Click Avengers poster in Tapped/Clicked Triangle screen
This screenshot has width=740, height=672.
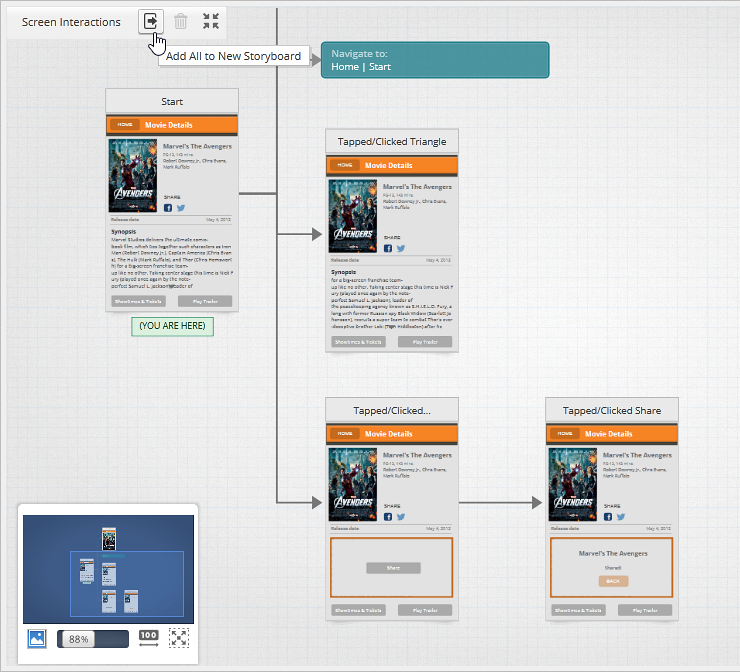(x=353, y=216)
